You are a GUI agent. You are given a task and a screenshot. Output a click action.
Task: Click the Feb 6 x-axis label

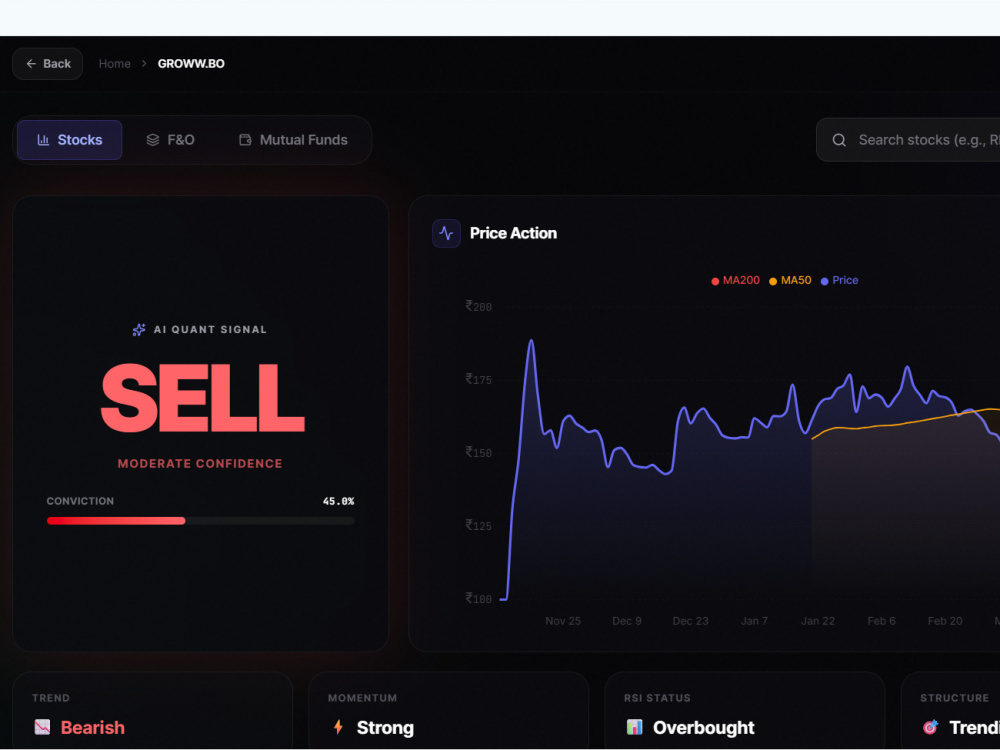click(x=881, y=621)
